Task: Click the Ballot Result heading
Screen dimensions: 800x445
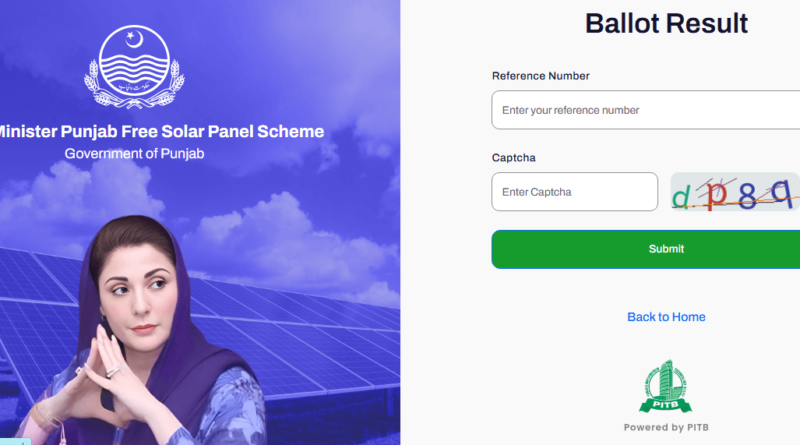Action: [666, 24]
